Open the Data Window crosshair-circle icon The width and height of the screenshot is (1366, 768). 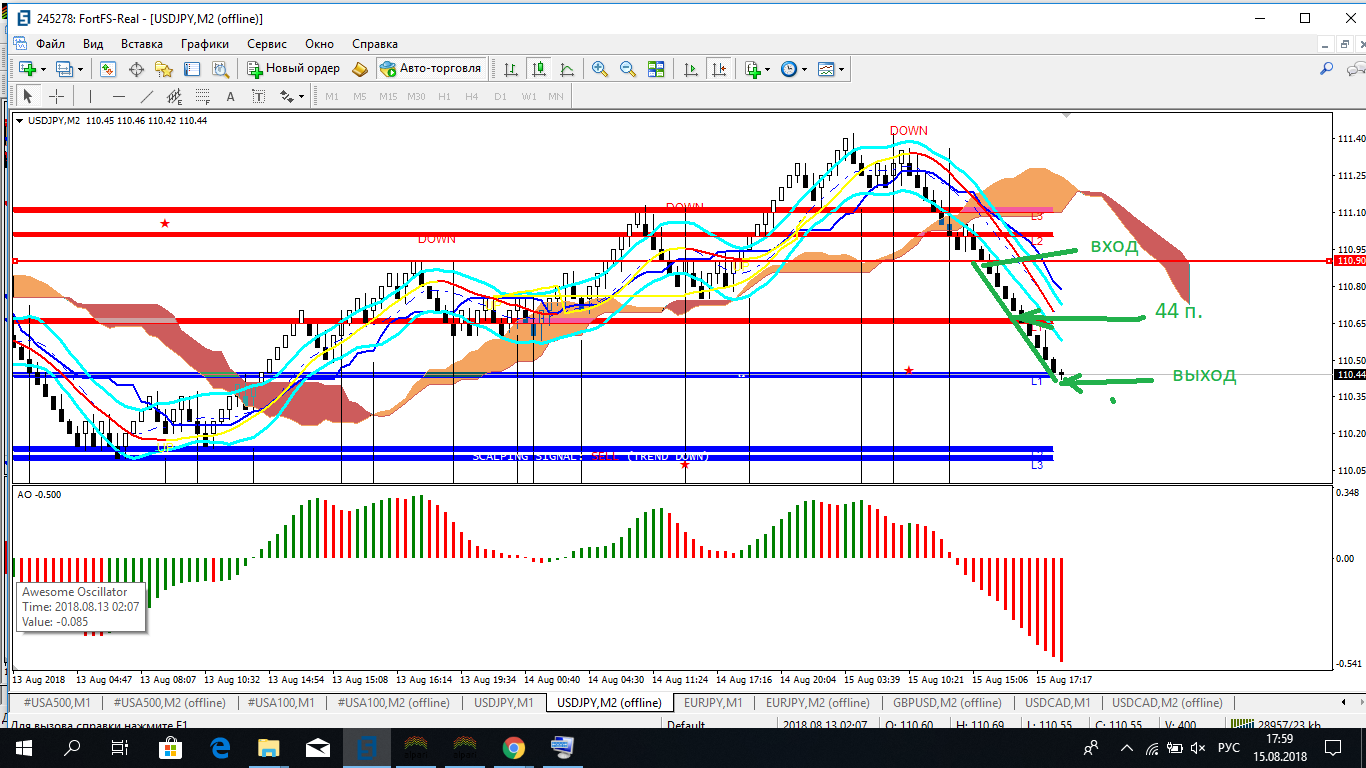coord(136,69)
